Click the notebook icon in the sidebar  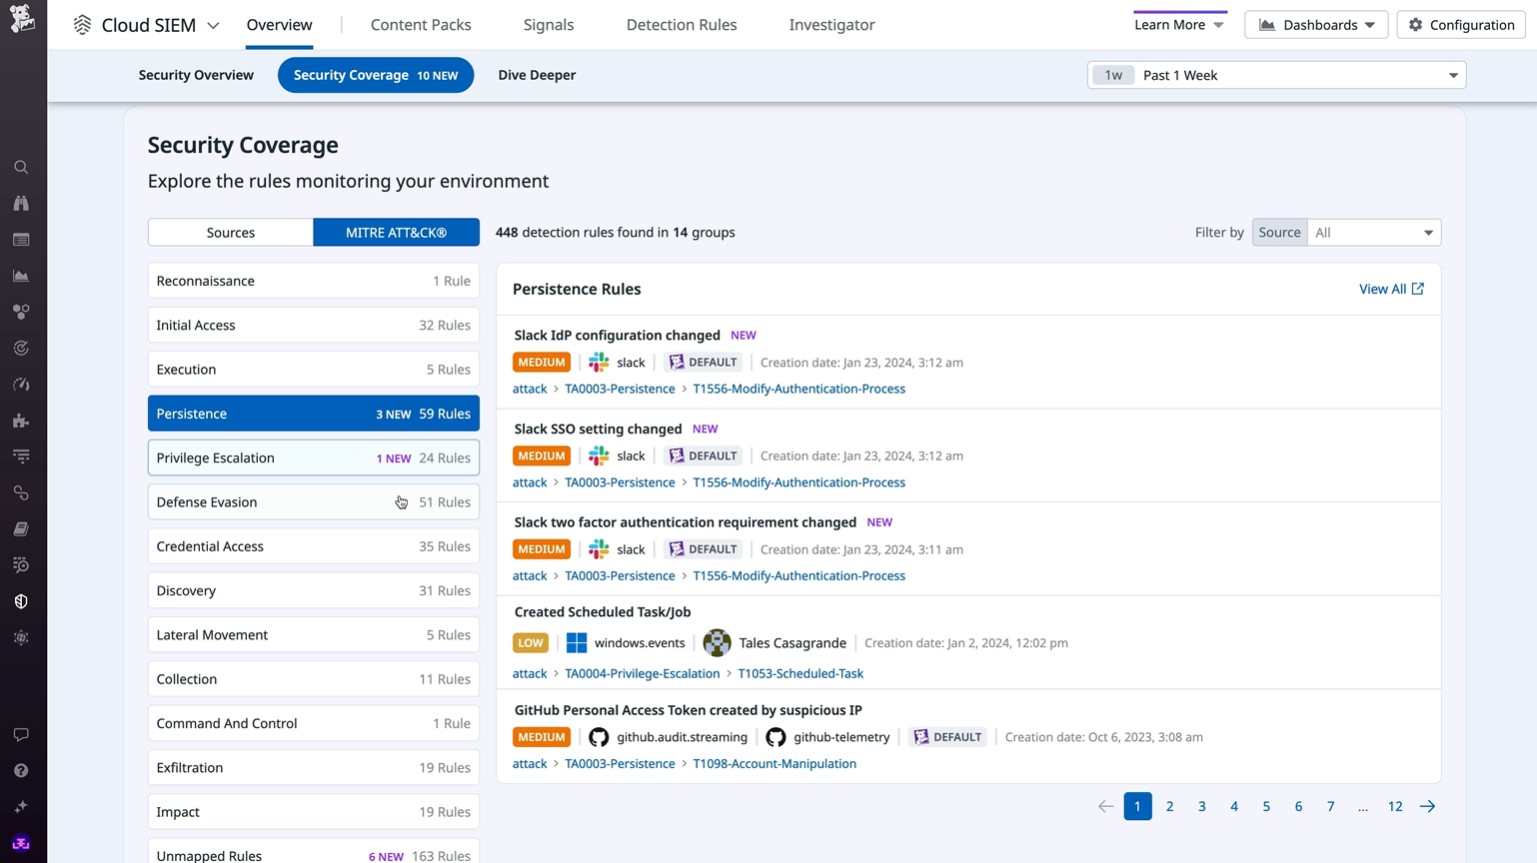20,528
